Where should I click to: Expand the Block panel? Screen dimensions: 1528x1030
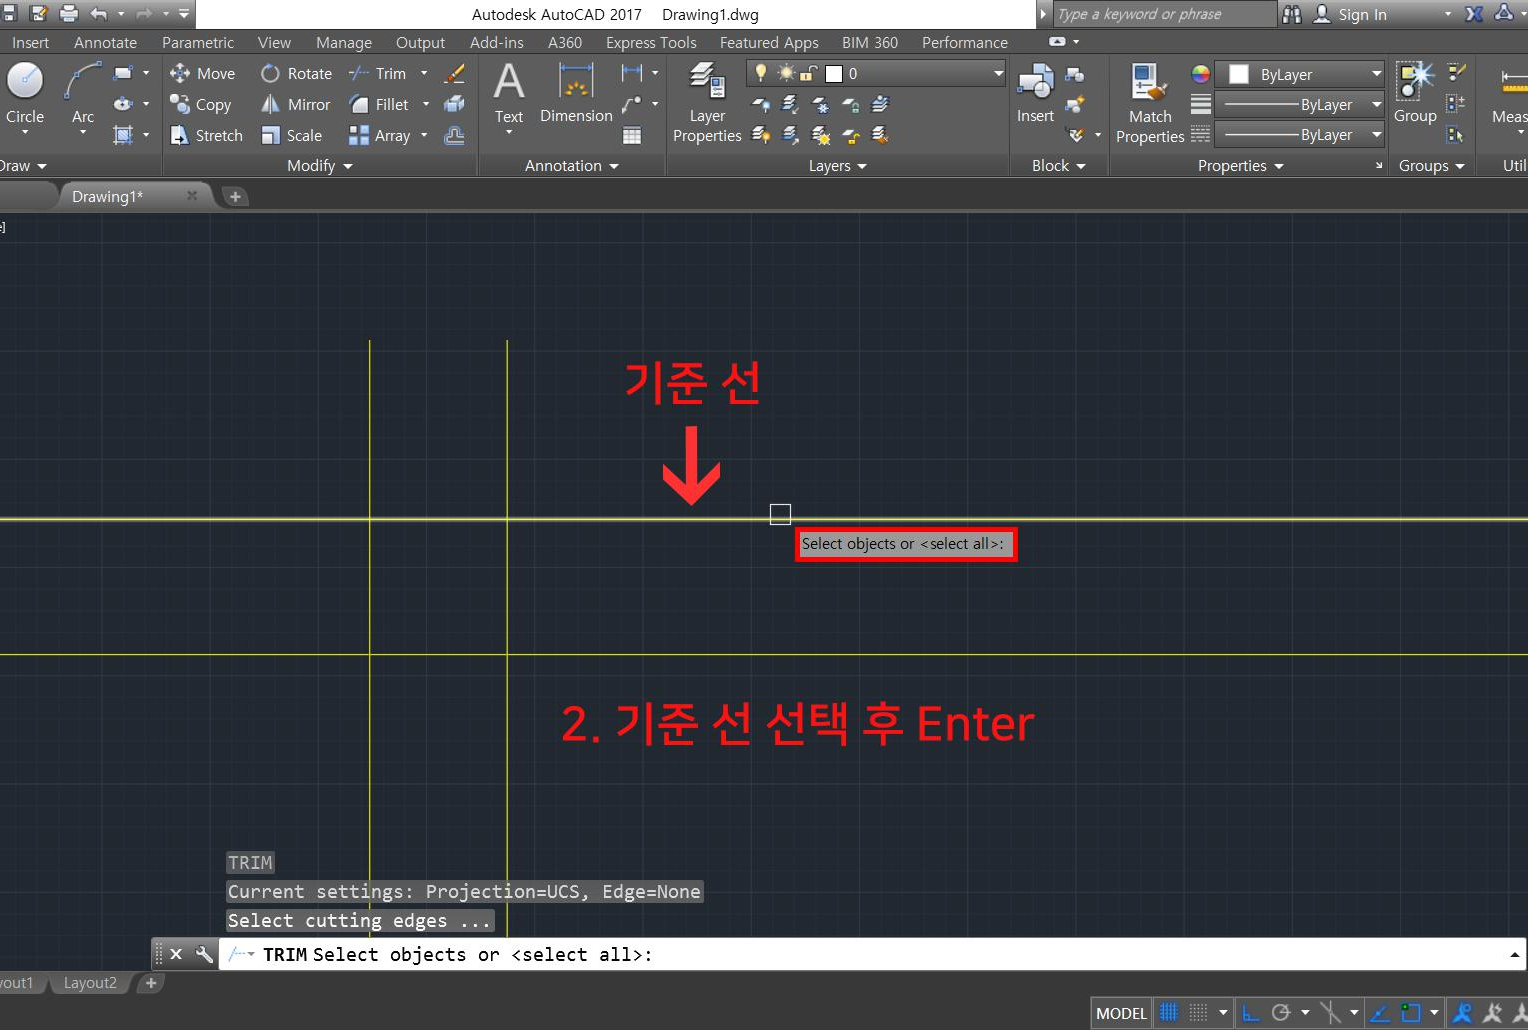coord(1058,165)
